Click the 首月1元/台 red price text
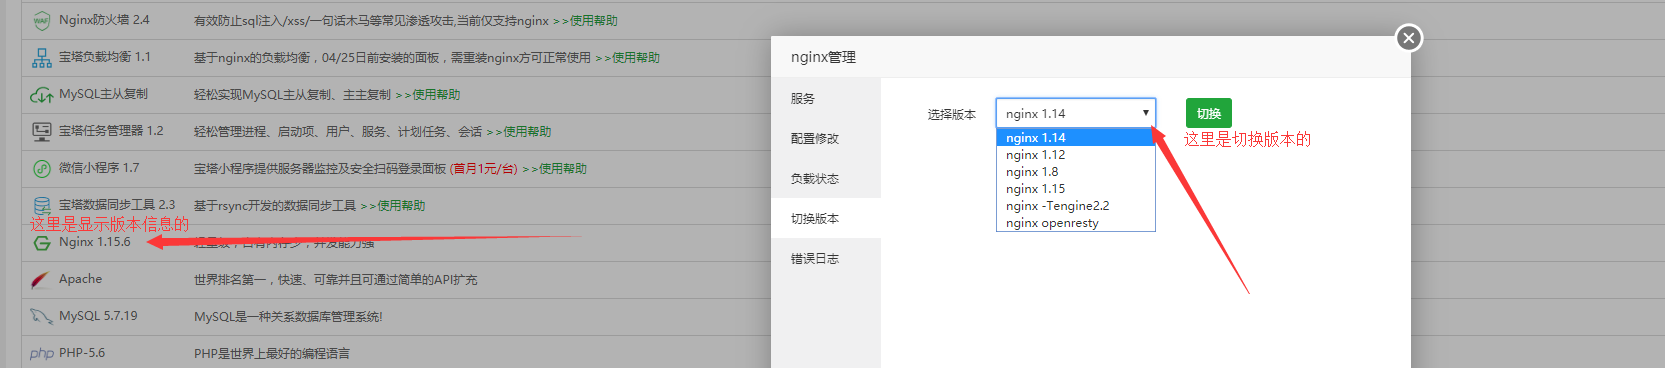The height and width of the screenshot is (368, 1665). [x=484, y=169]
